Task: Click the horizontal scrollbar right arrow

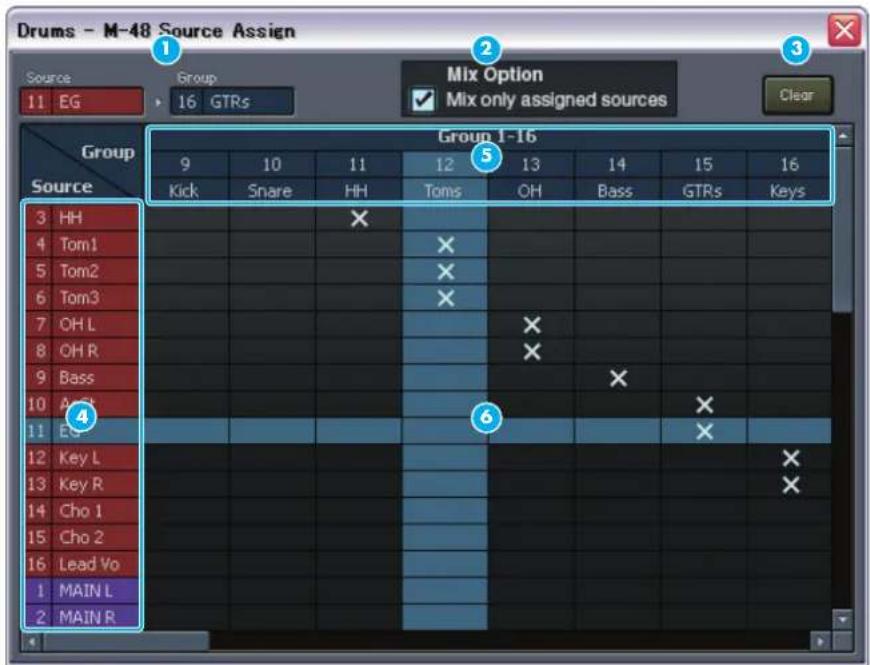Action: (820, 642)
